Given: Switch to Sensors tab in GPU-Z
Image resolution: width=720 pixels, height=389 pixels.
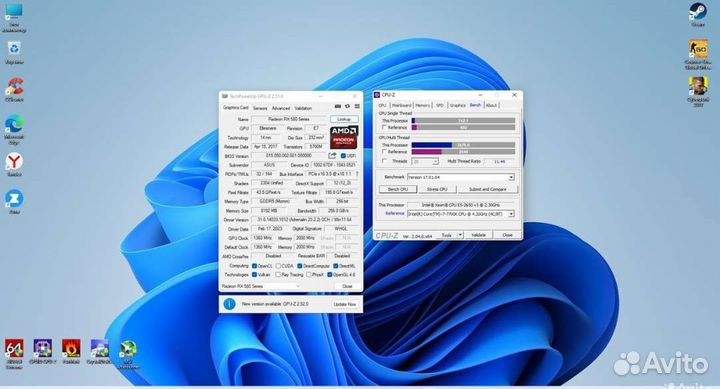Looking at the screenshot, I should 260,108.
